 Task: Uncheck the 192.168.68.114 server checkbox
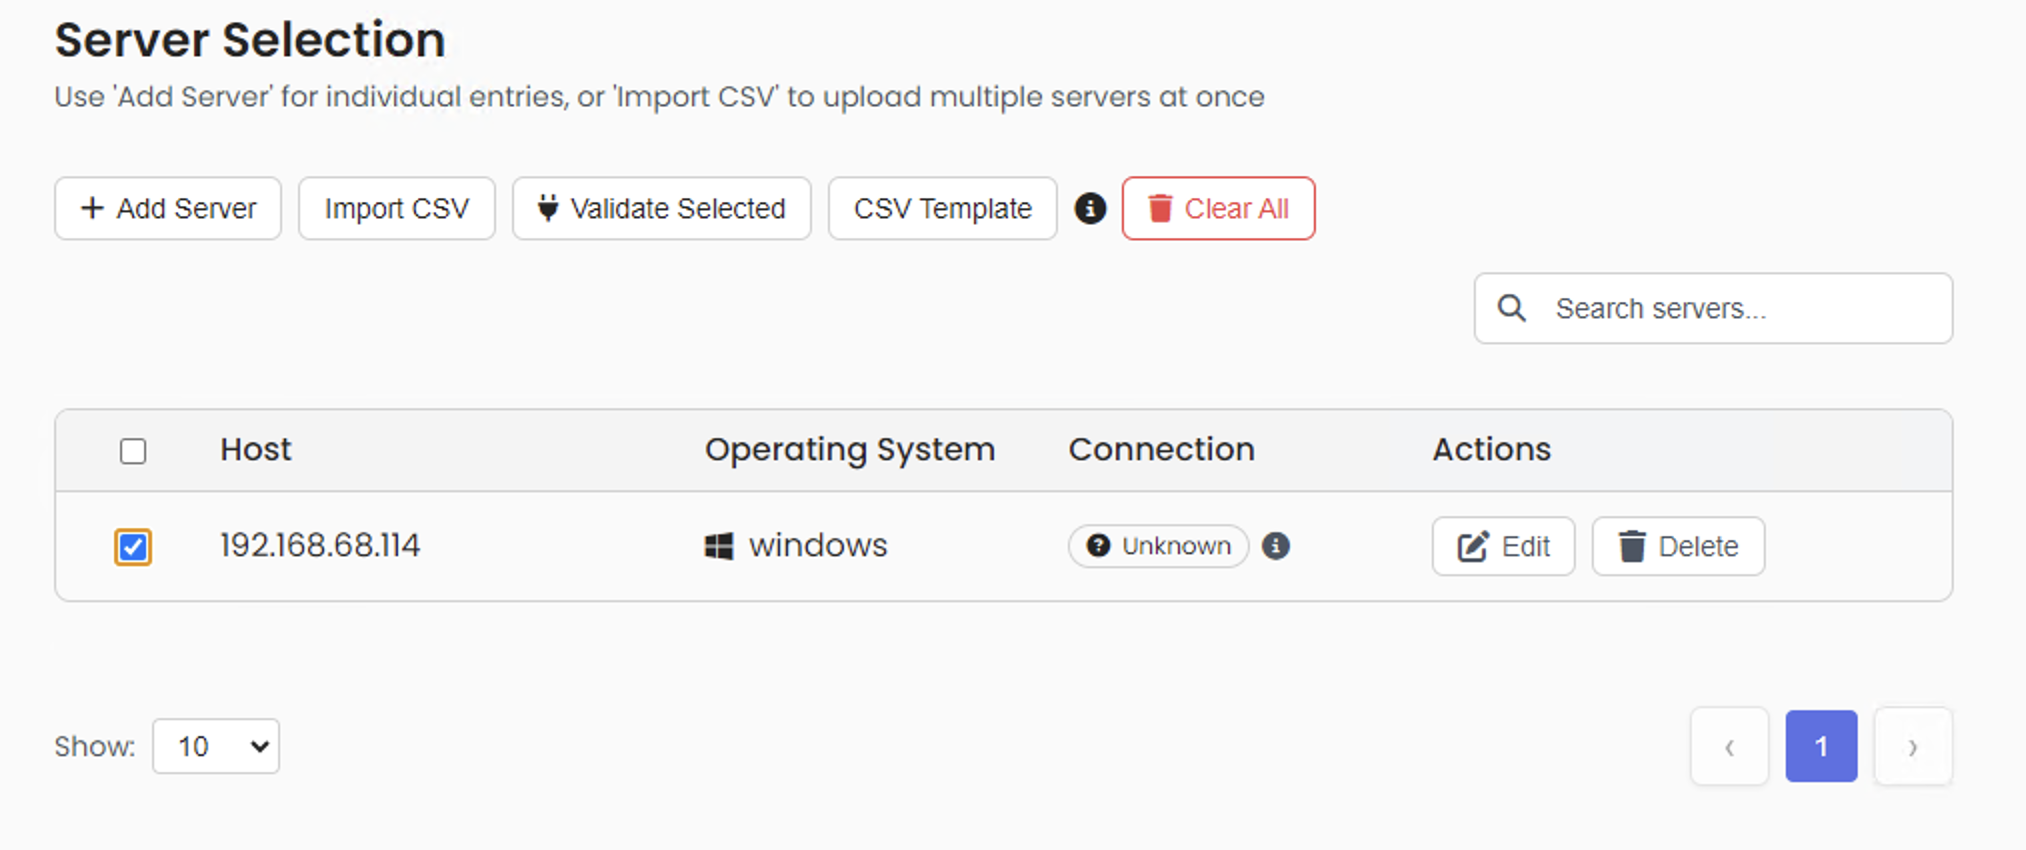(x=133, y=547)
